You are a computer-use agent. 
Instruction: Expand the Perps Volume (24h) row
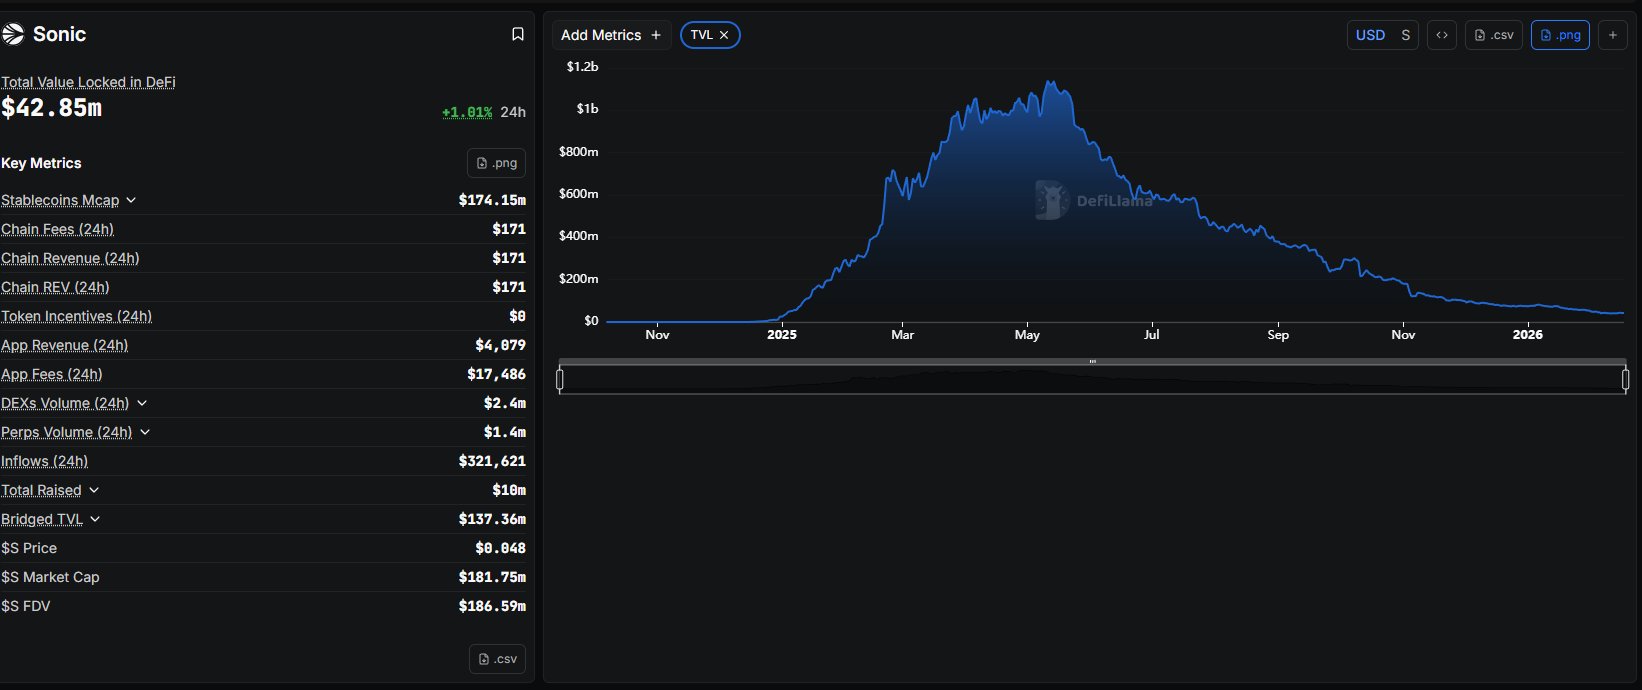click(x=145, y=432)
